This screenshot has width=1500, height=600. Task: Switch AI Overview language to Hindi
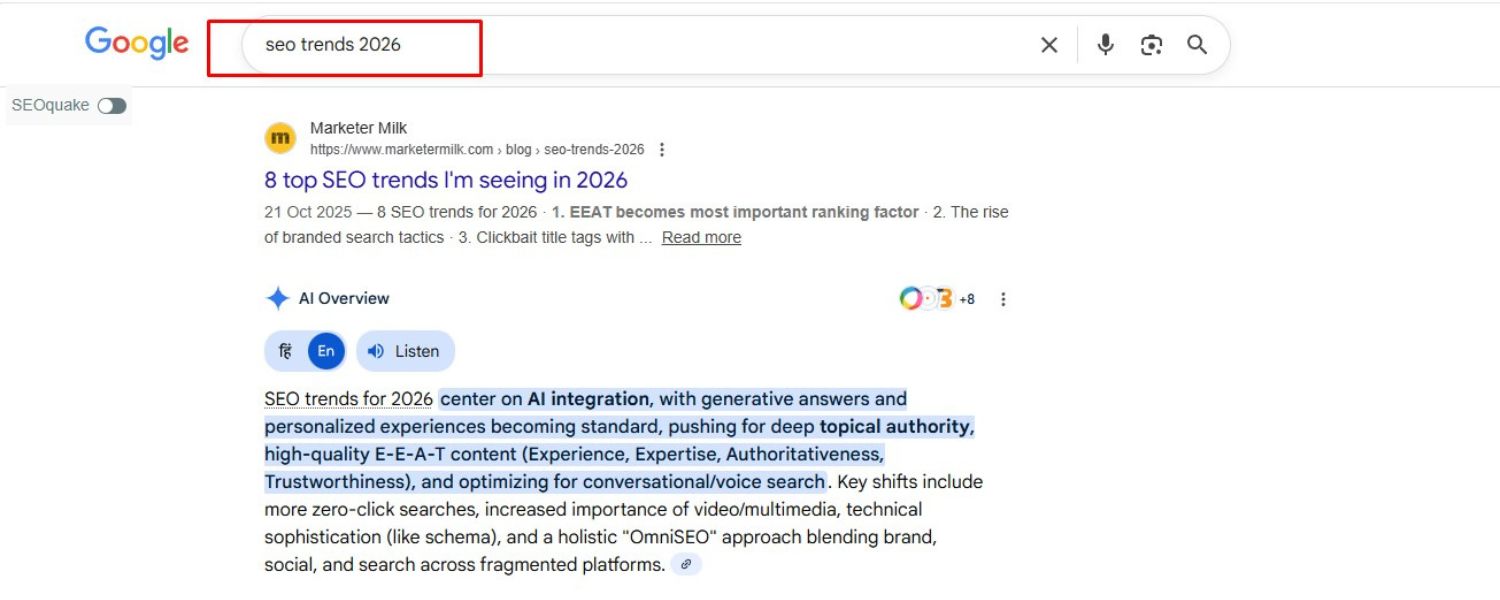285,350
